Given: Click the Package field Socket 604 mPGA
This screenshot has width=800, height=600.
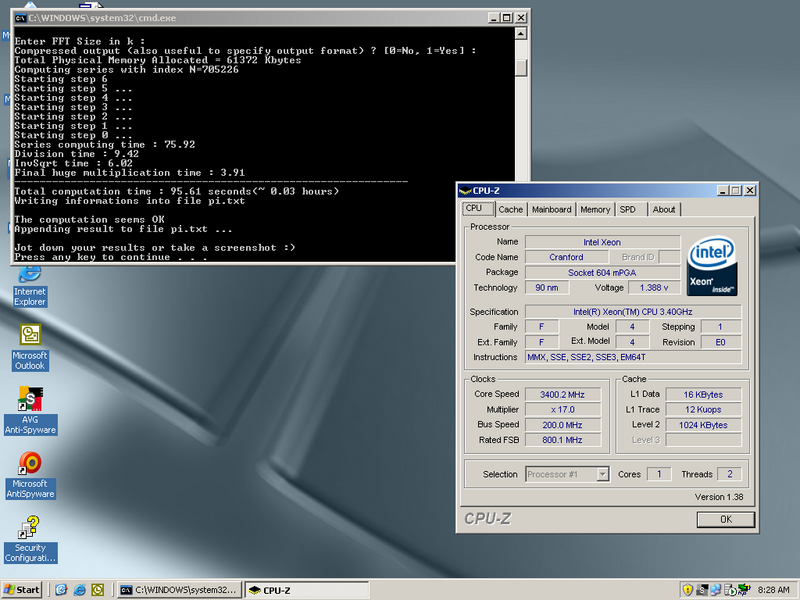Looking at the screenshot, I should point(603,272).
